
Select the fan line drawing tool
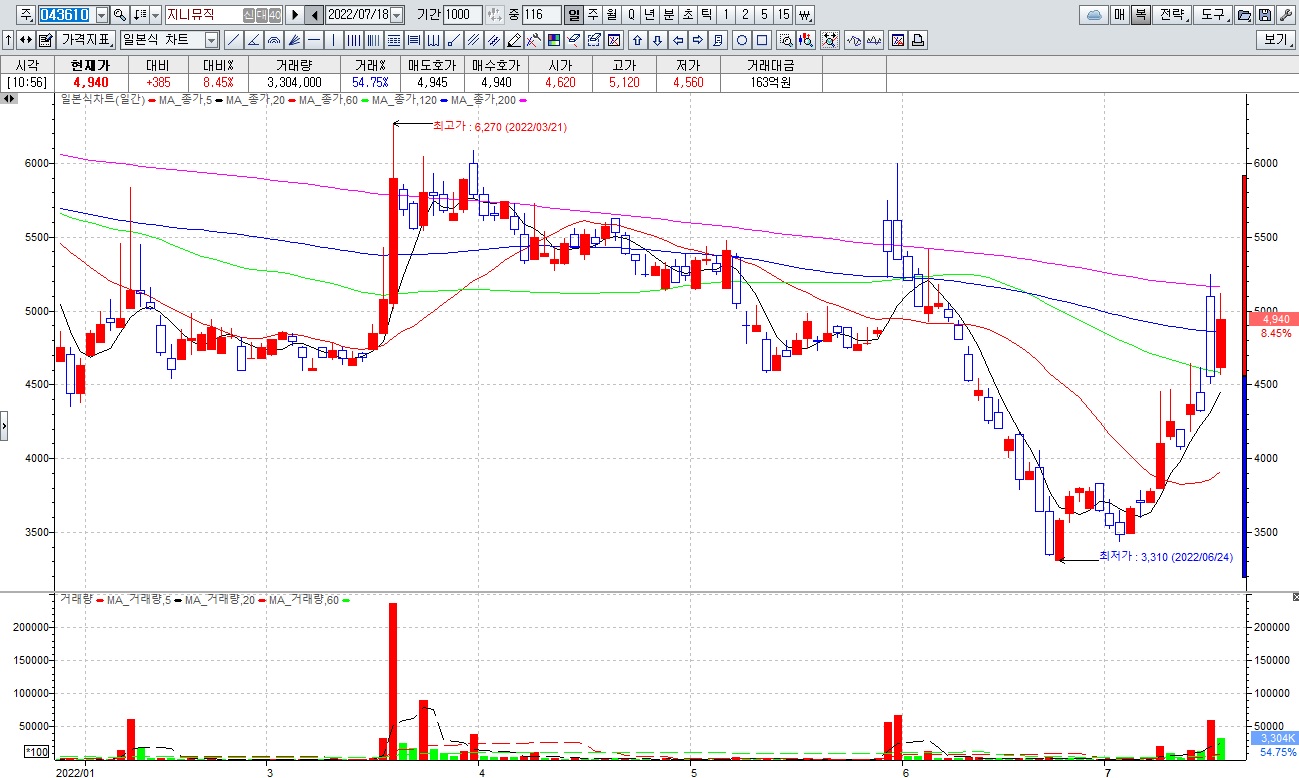(294, 40)
